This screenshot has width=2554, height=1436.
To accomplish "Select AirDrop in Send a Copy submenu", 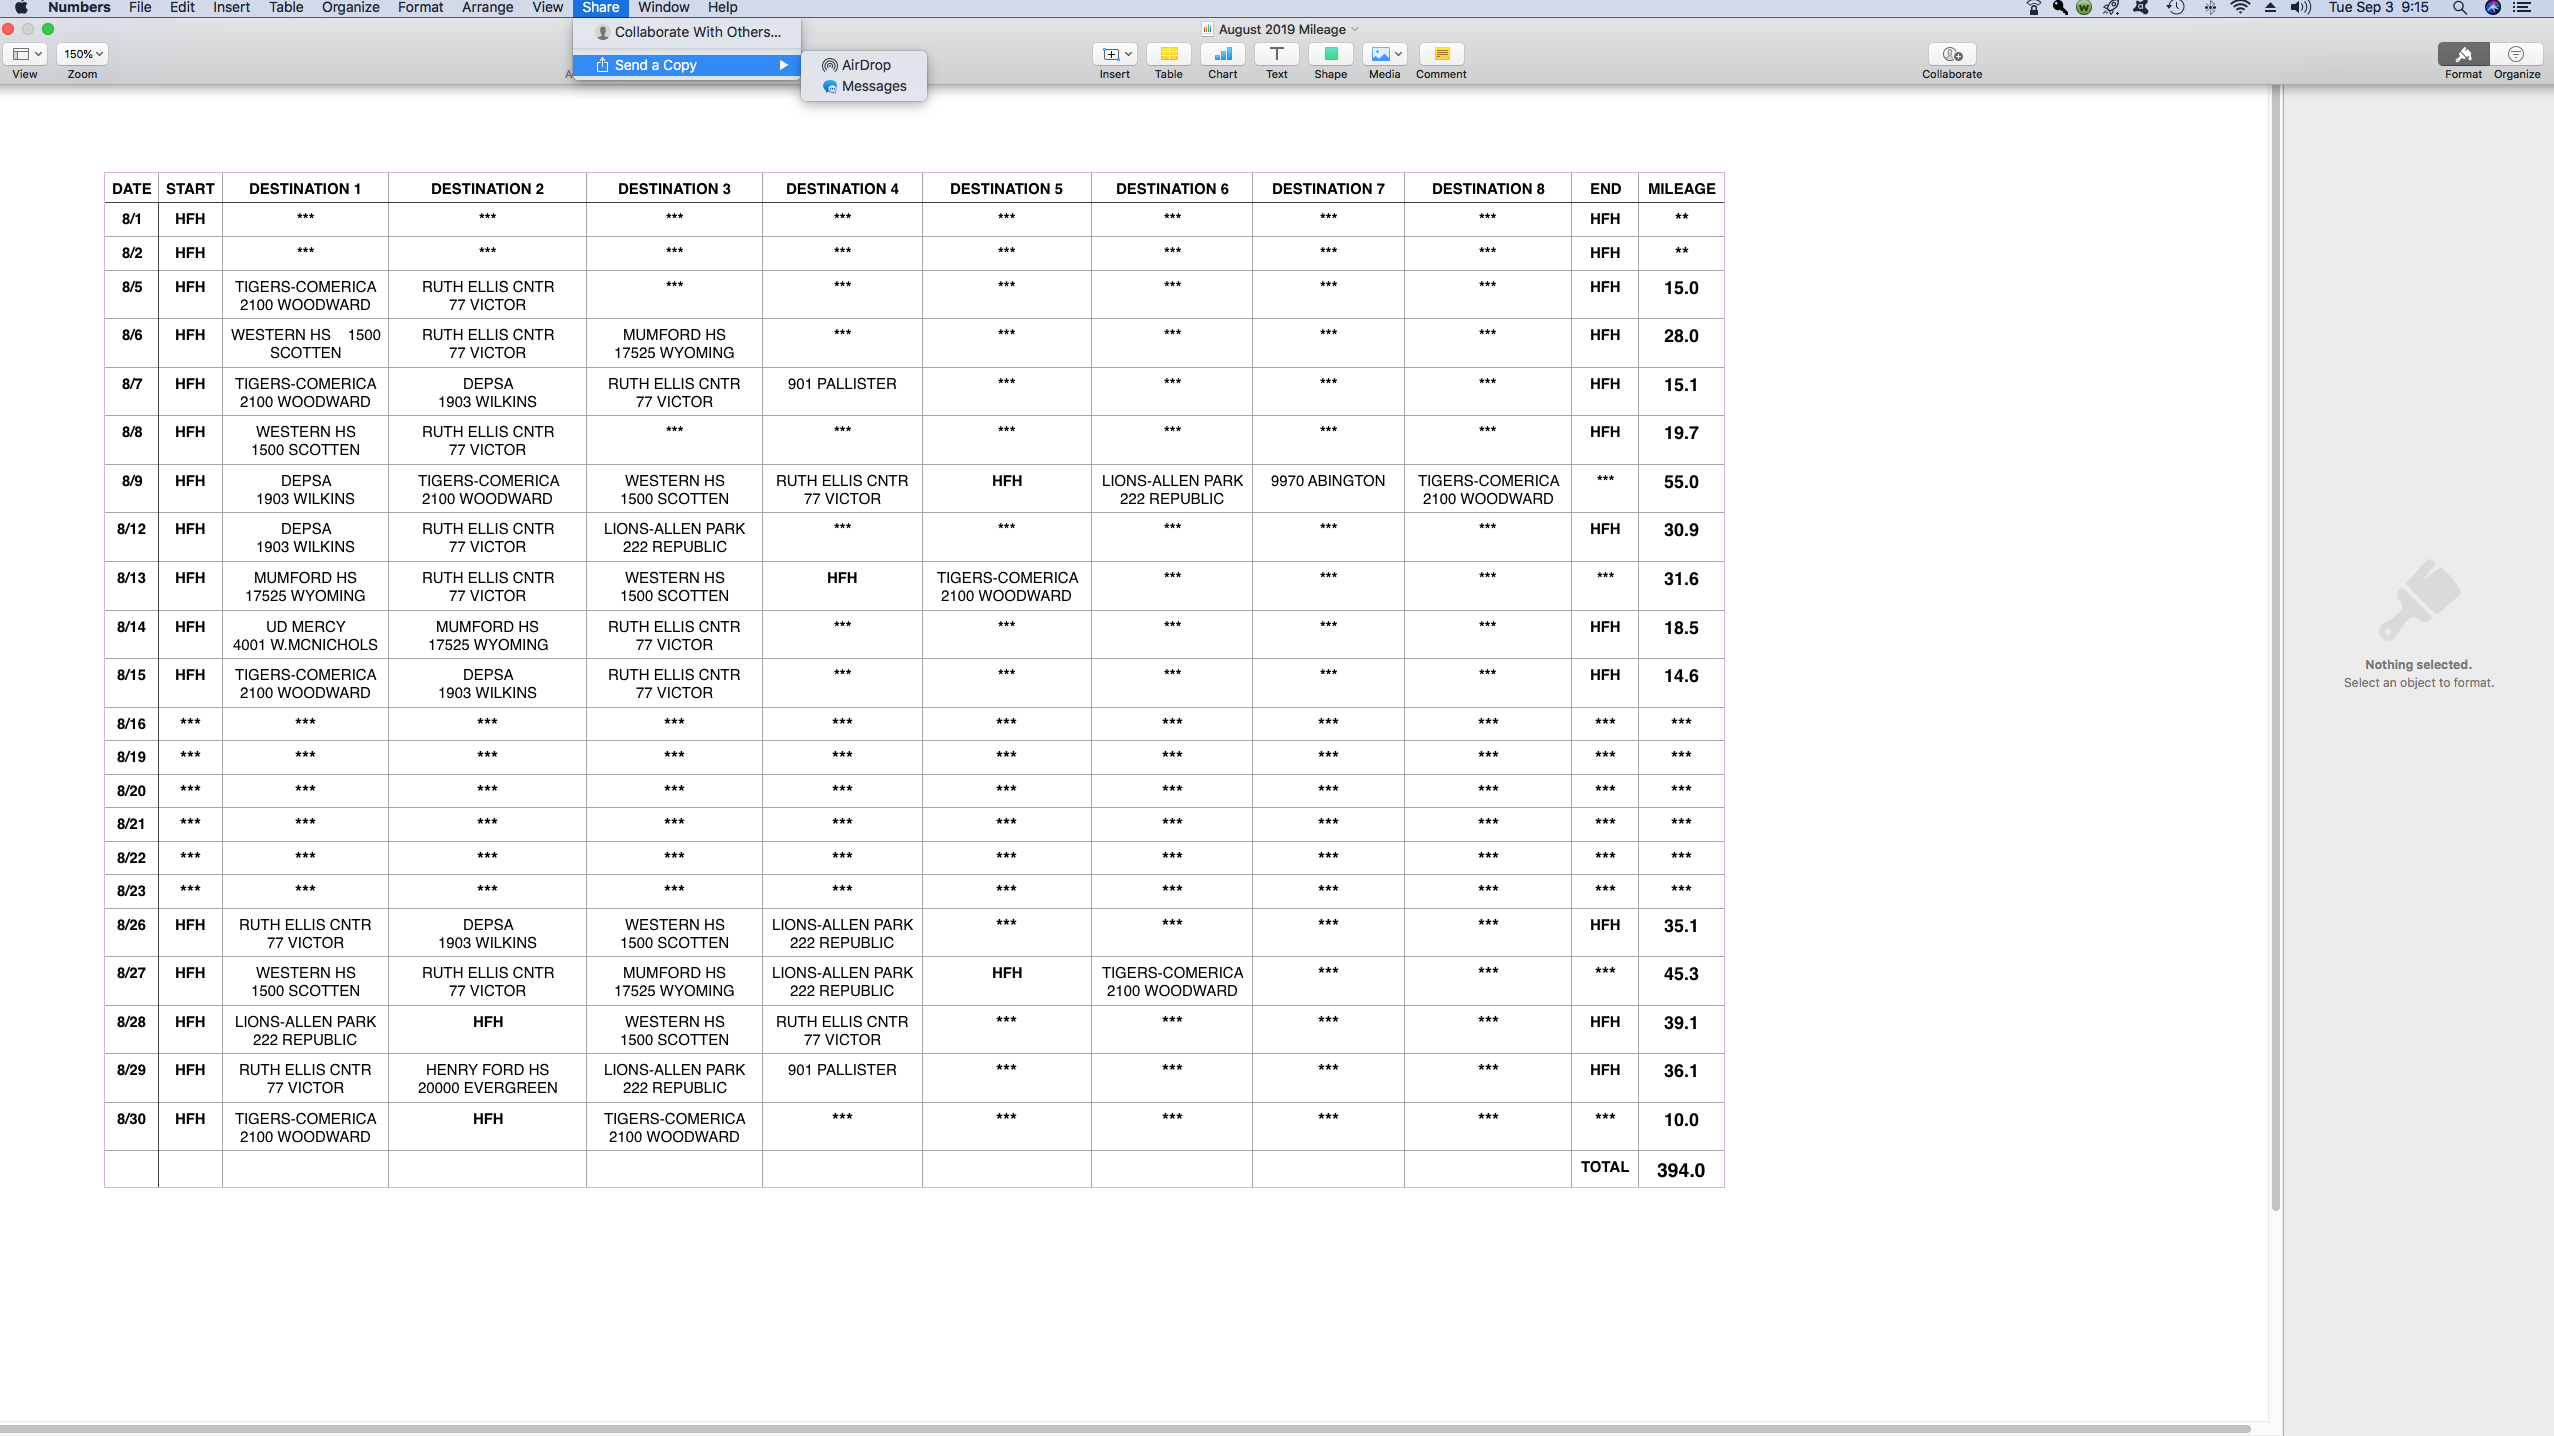I will coord(865,65).
